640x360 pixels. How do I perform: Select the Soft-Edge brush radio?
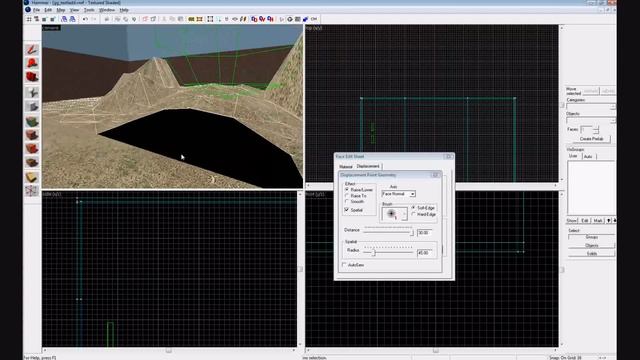coord(413,208)
